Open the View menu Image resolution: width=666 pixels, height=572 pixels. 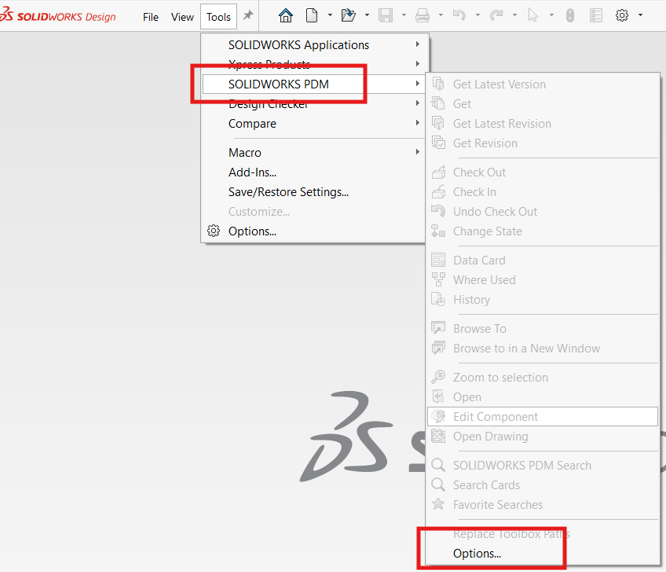click(182, 17)
